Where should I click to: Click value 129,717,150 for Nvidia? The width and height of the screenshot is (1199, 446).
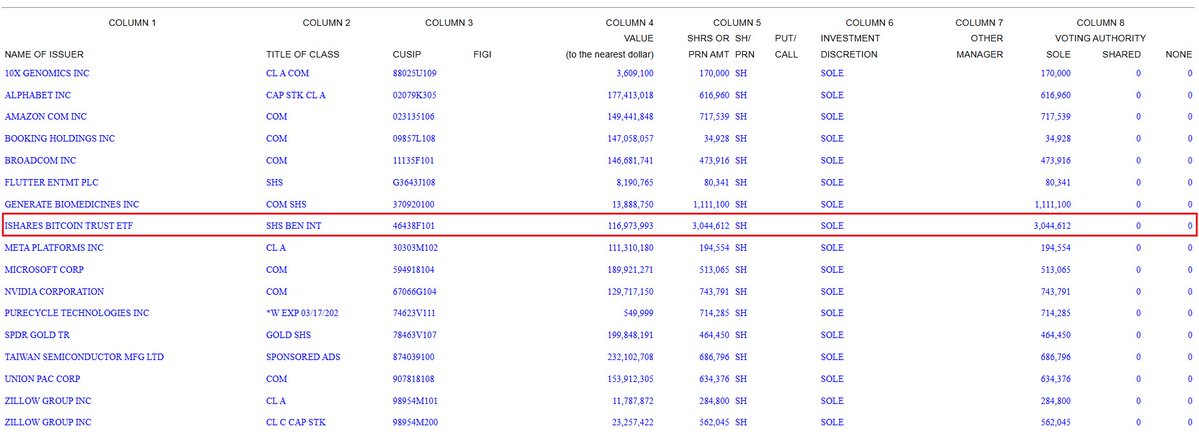(630, 291)
